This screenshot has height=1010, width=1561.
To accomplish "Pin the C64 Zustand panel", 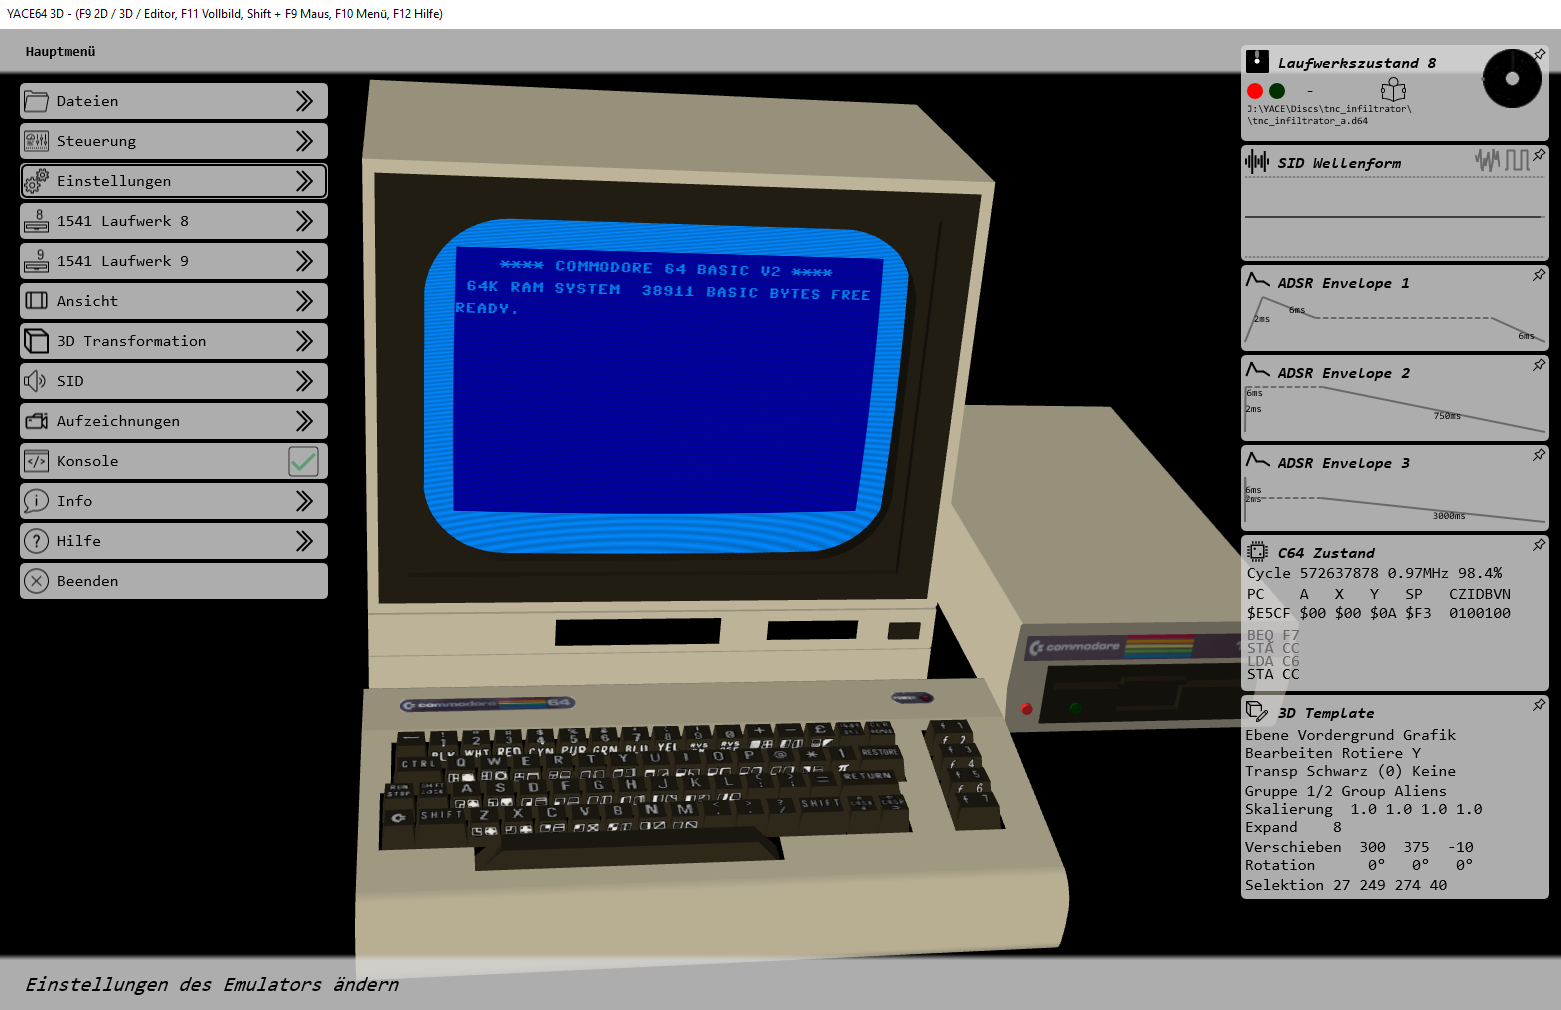I will (x=1540, y=544).
